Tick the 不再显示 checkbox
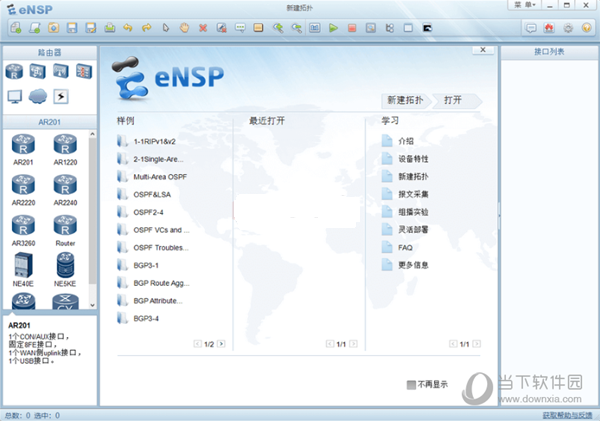 [411, 384]
